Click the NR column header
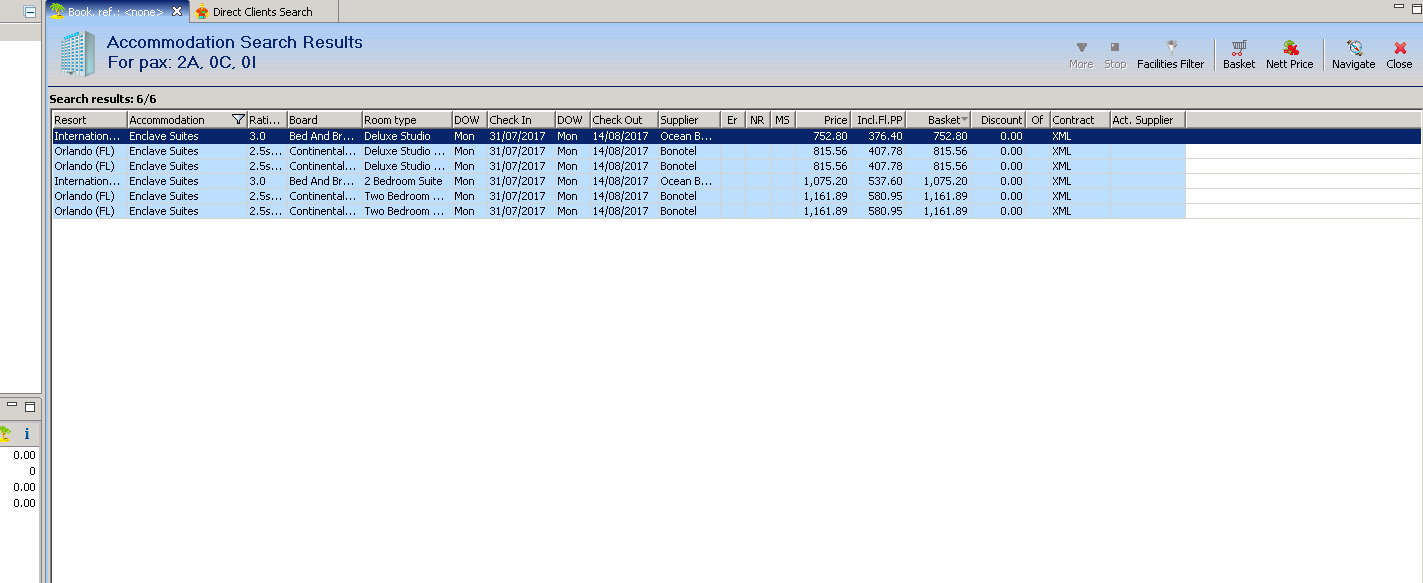The image size is (1423, 583). coord(757,120)
